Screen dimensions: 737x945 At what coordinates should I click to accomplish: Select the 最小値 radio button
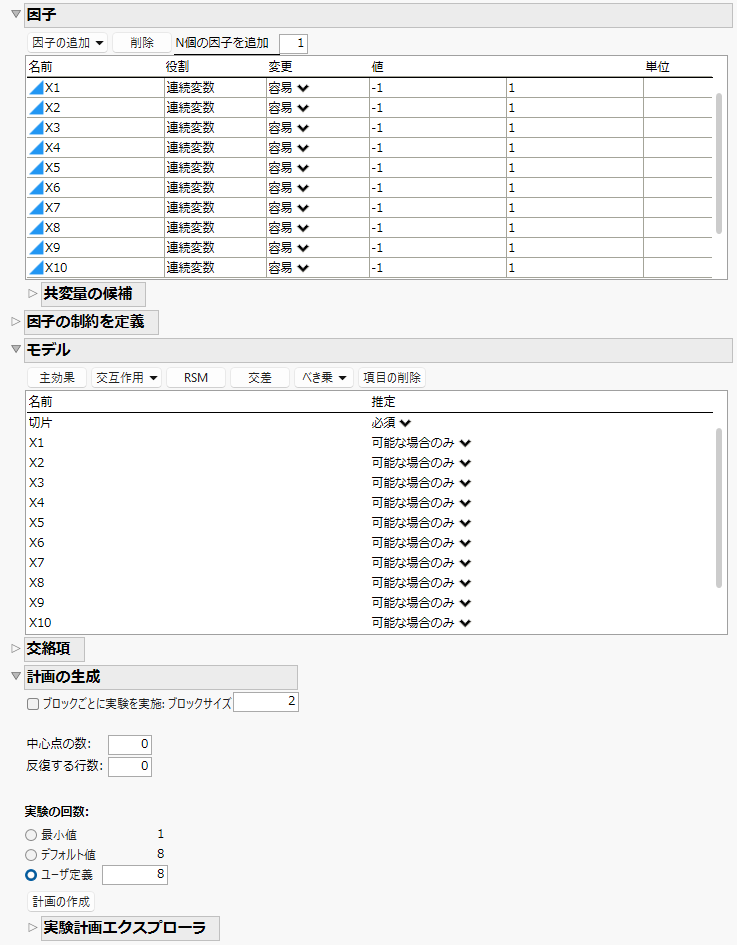click(x=31, y=835)
